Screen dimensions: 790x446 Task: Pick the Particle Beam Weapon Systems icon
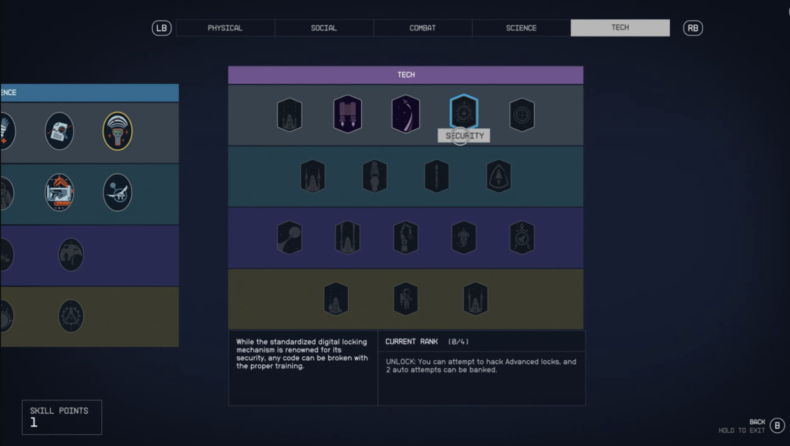coord(347,237)
